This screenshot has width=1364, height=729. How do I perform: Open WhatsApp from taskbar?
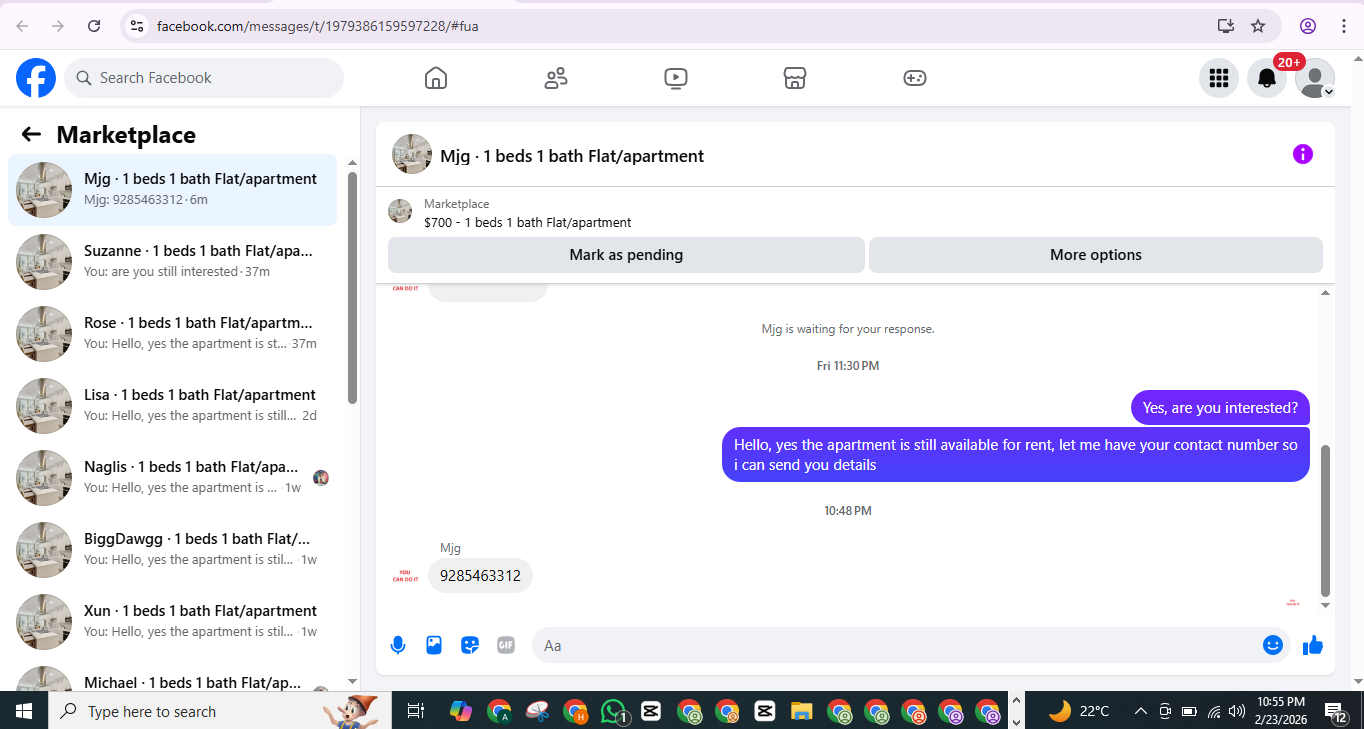613,711
